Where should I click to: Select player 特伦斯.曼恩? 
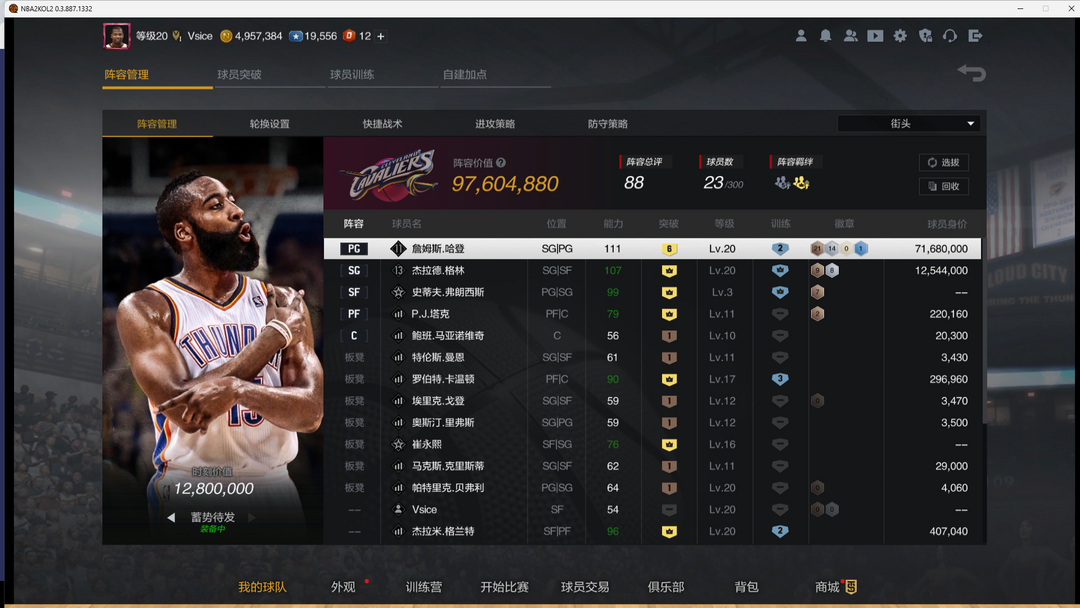coord(438,357)
